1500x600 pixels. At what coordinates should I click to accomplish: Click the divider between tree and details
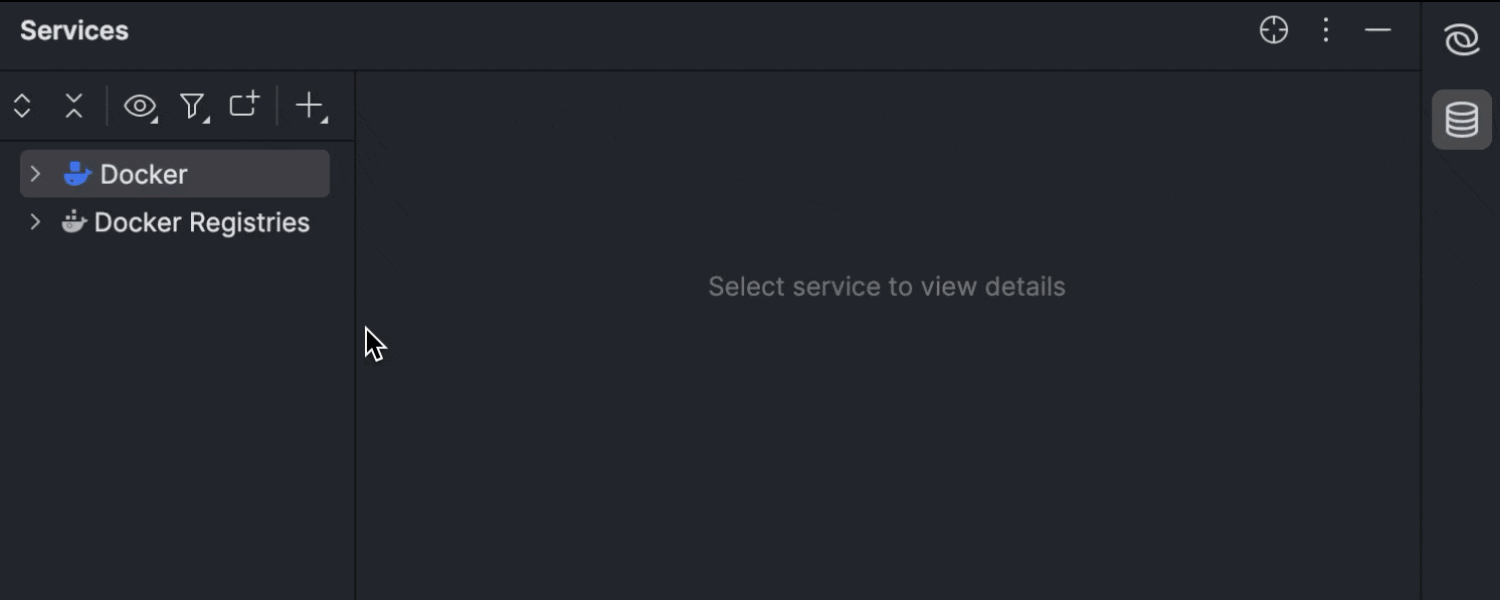pos(356,400)
